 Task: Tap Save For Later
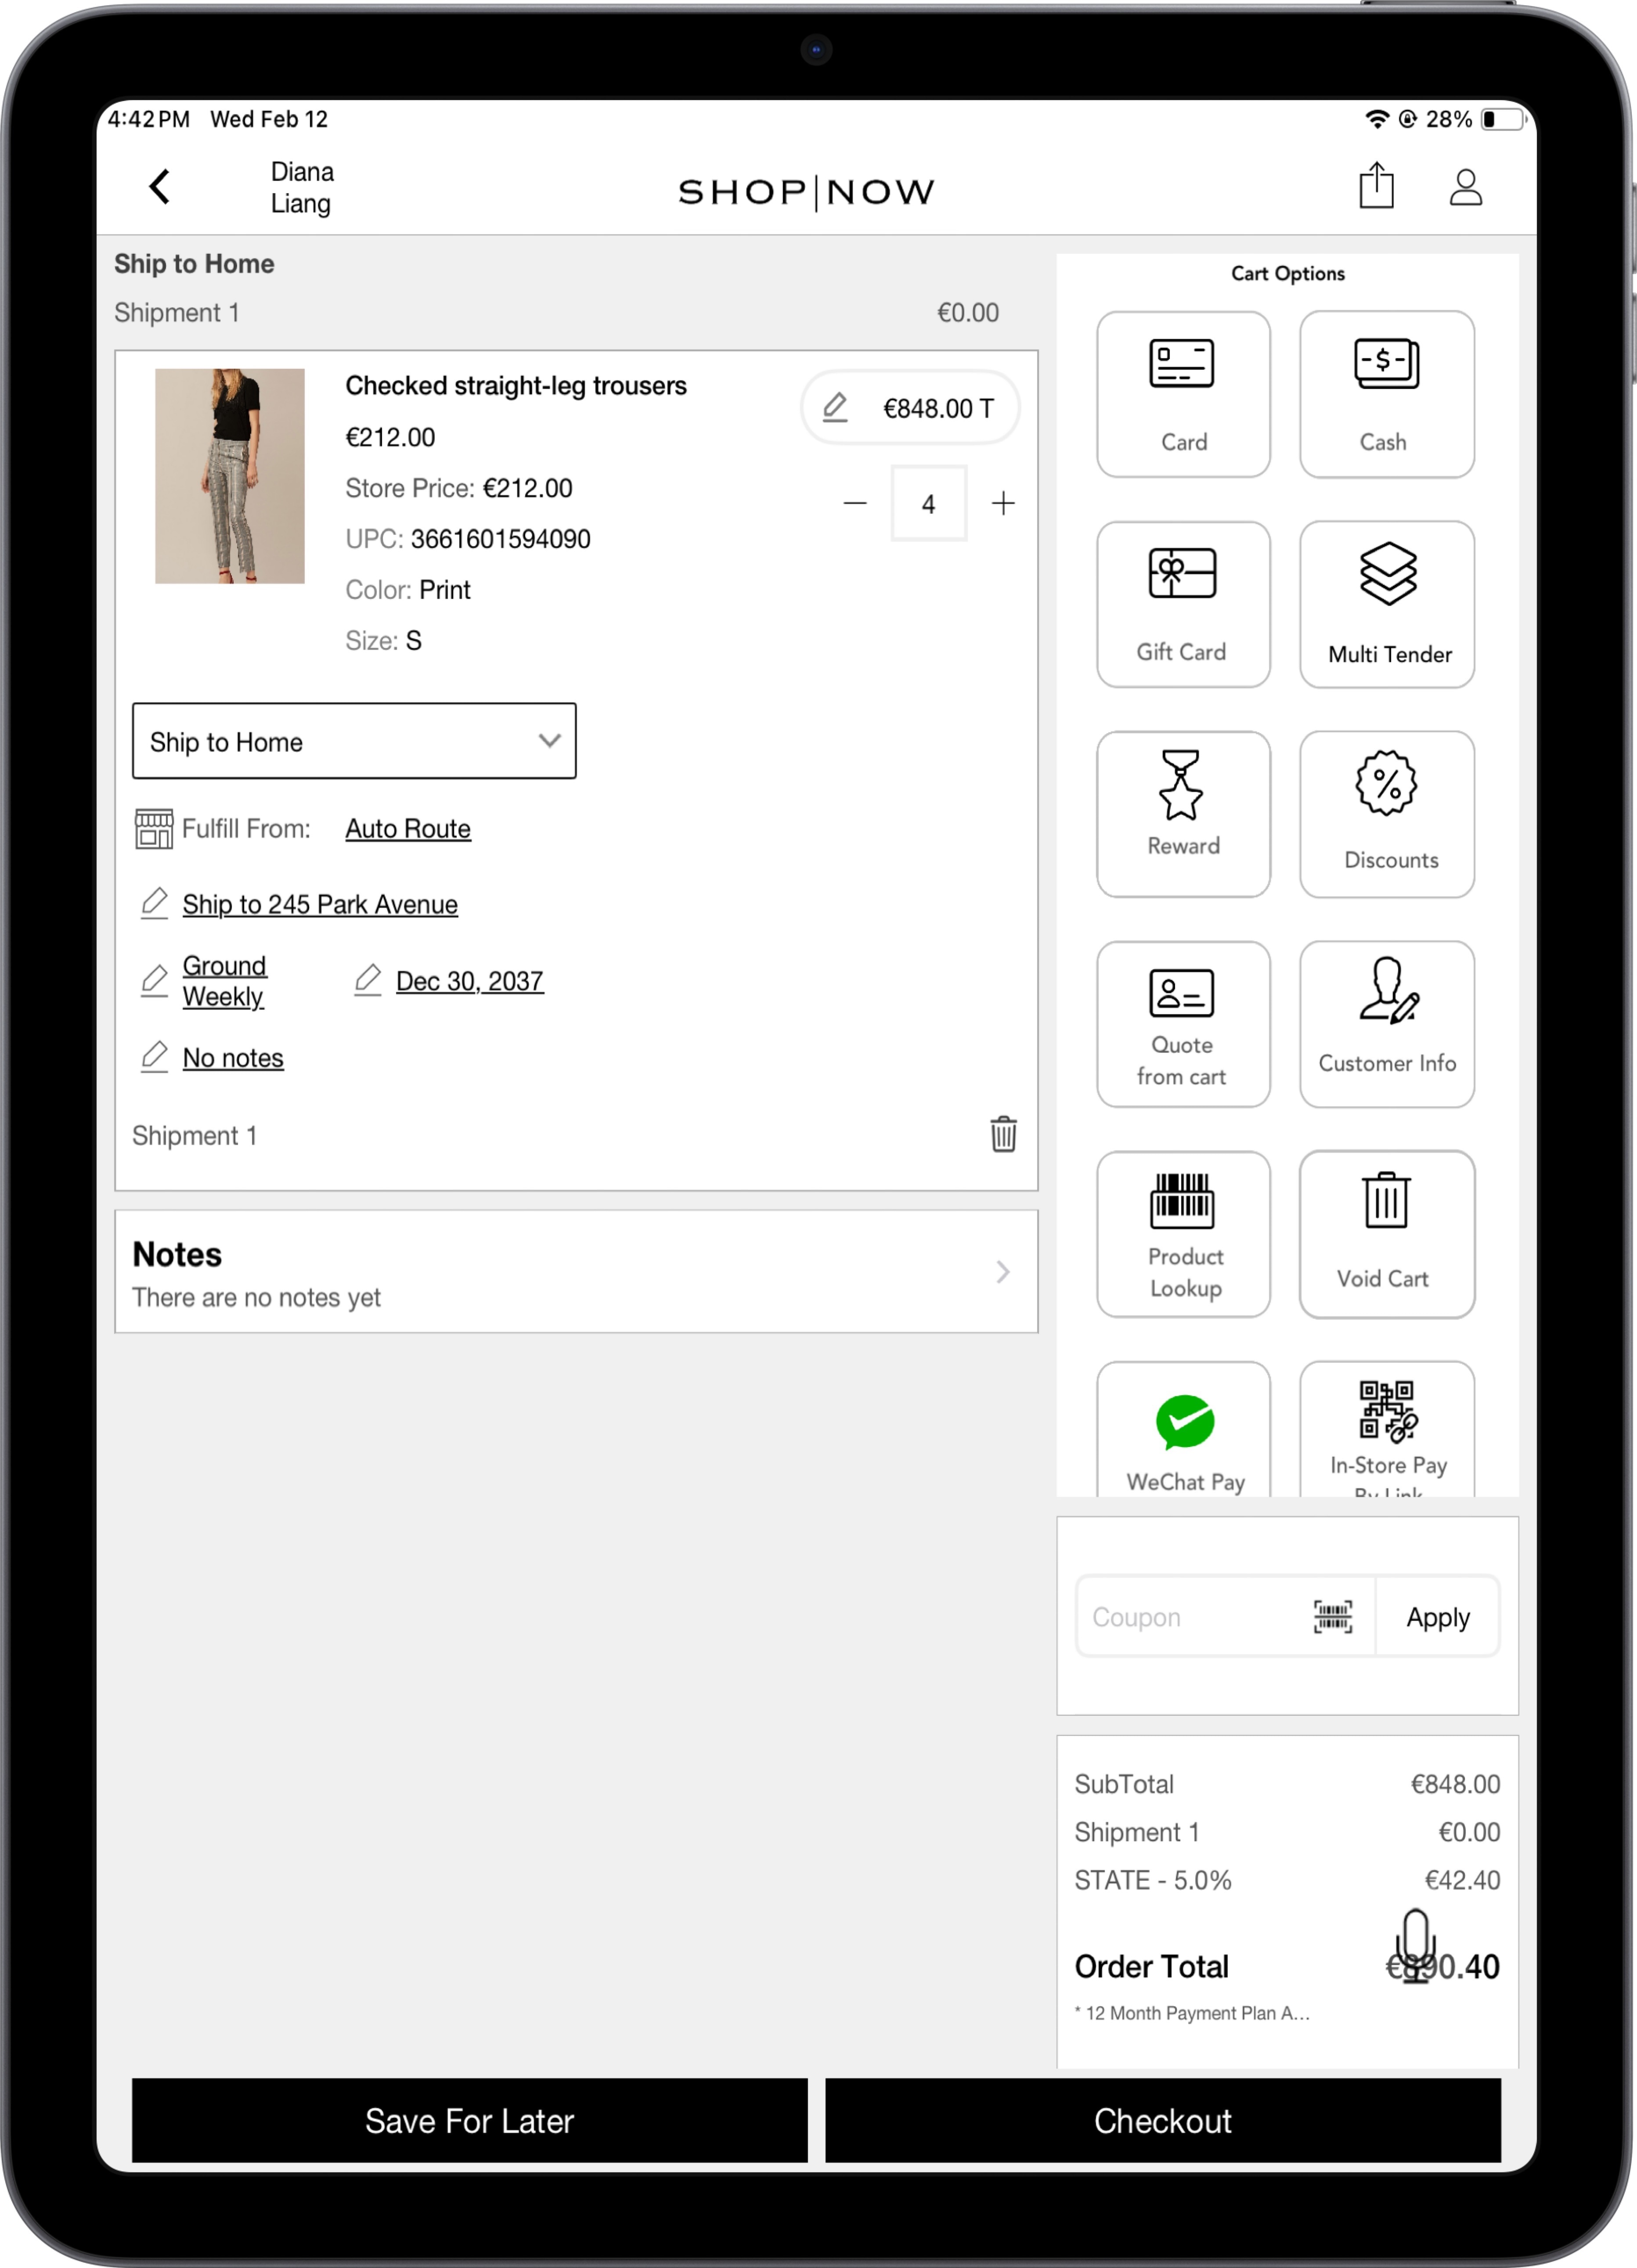coord(469,2121)
